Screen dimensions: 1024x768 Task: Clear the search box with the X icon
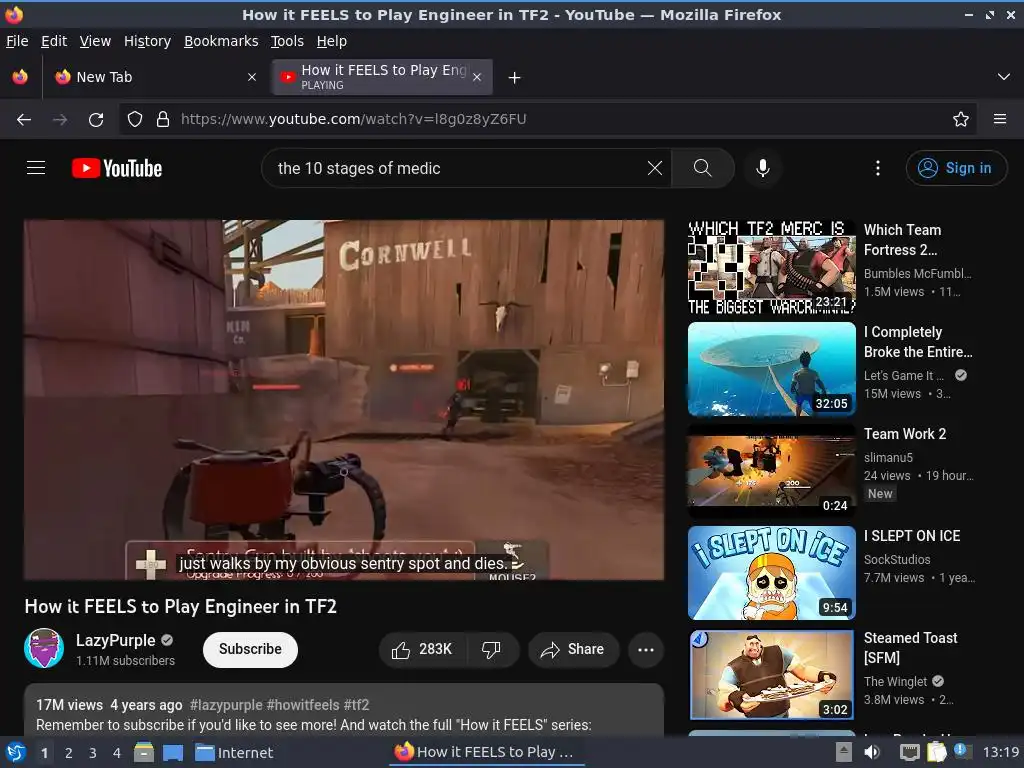654,168
